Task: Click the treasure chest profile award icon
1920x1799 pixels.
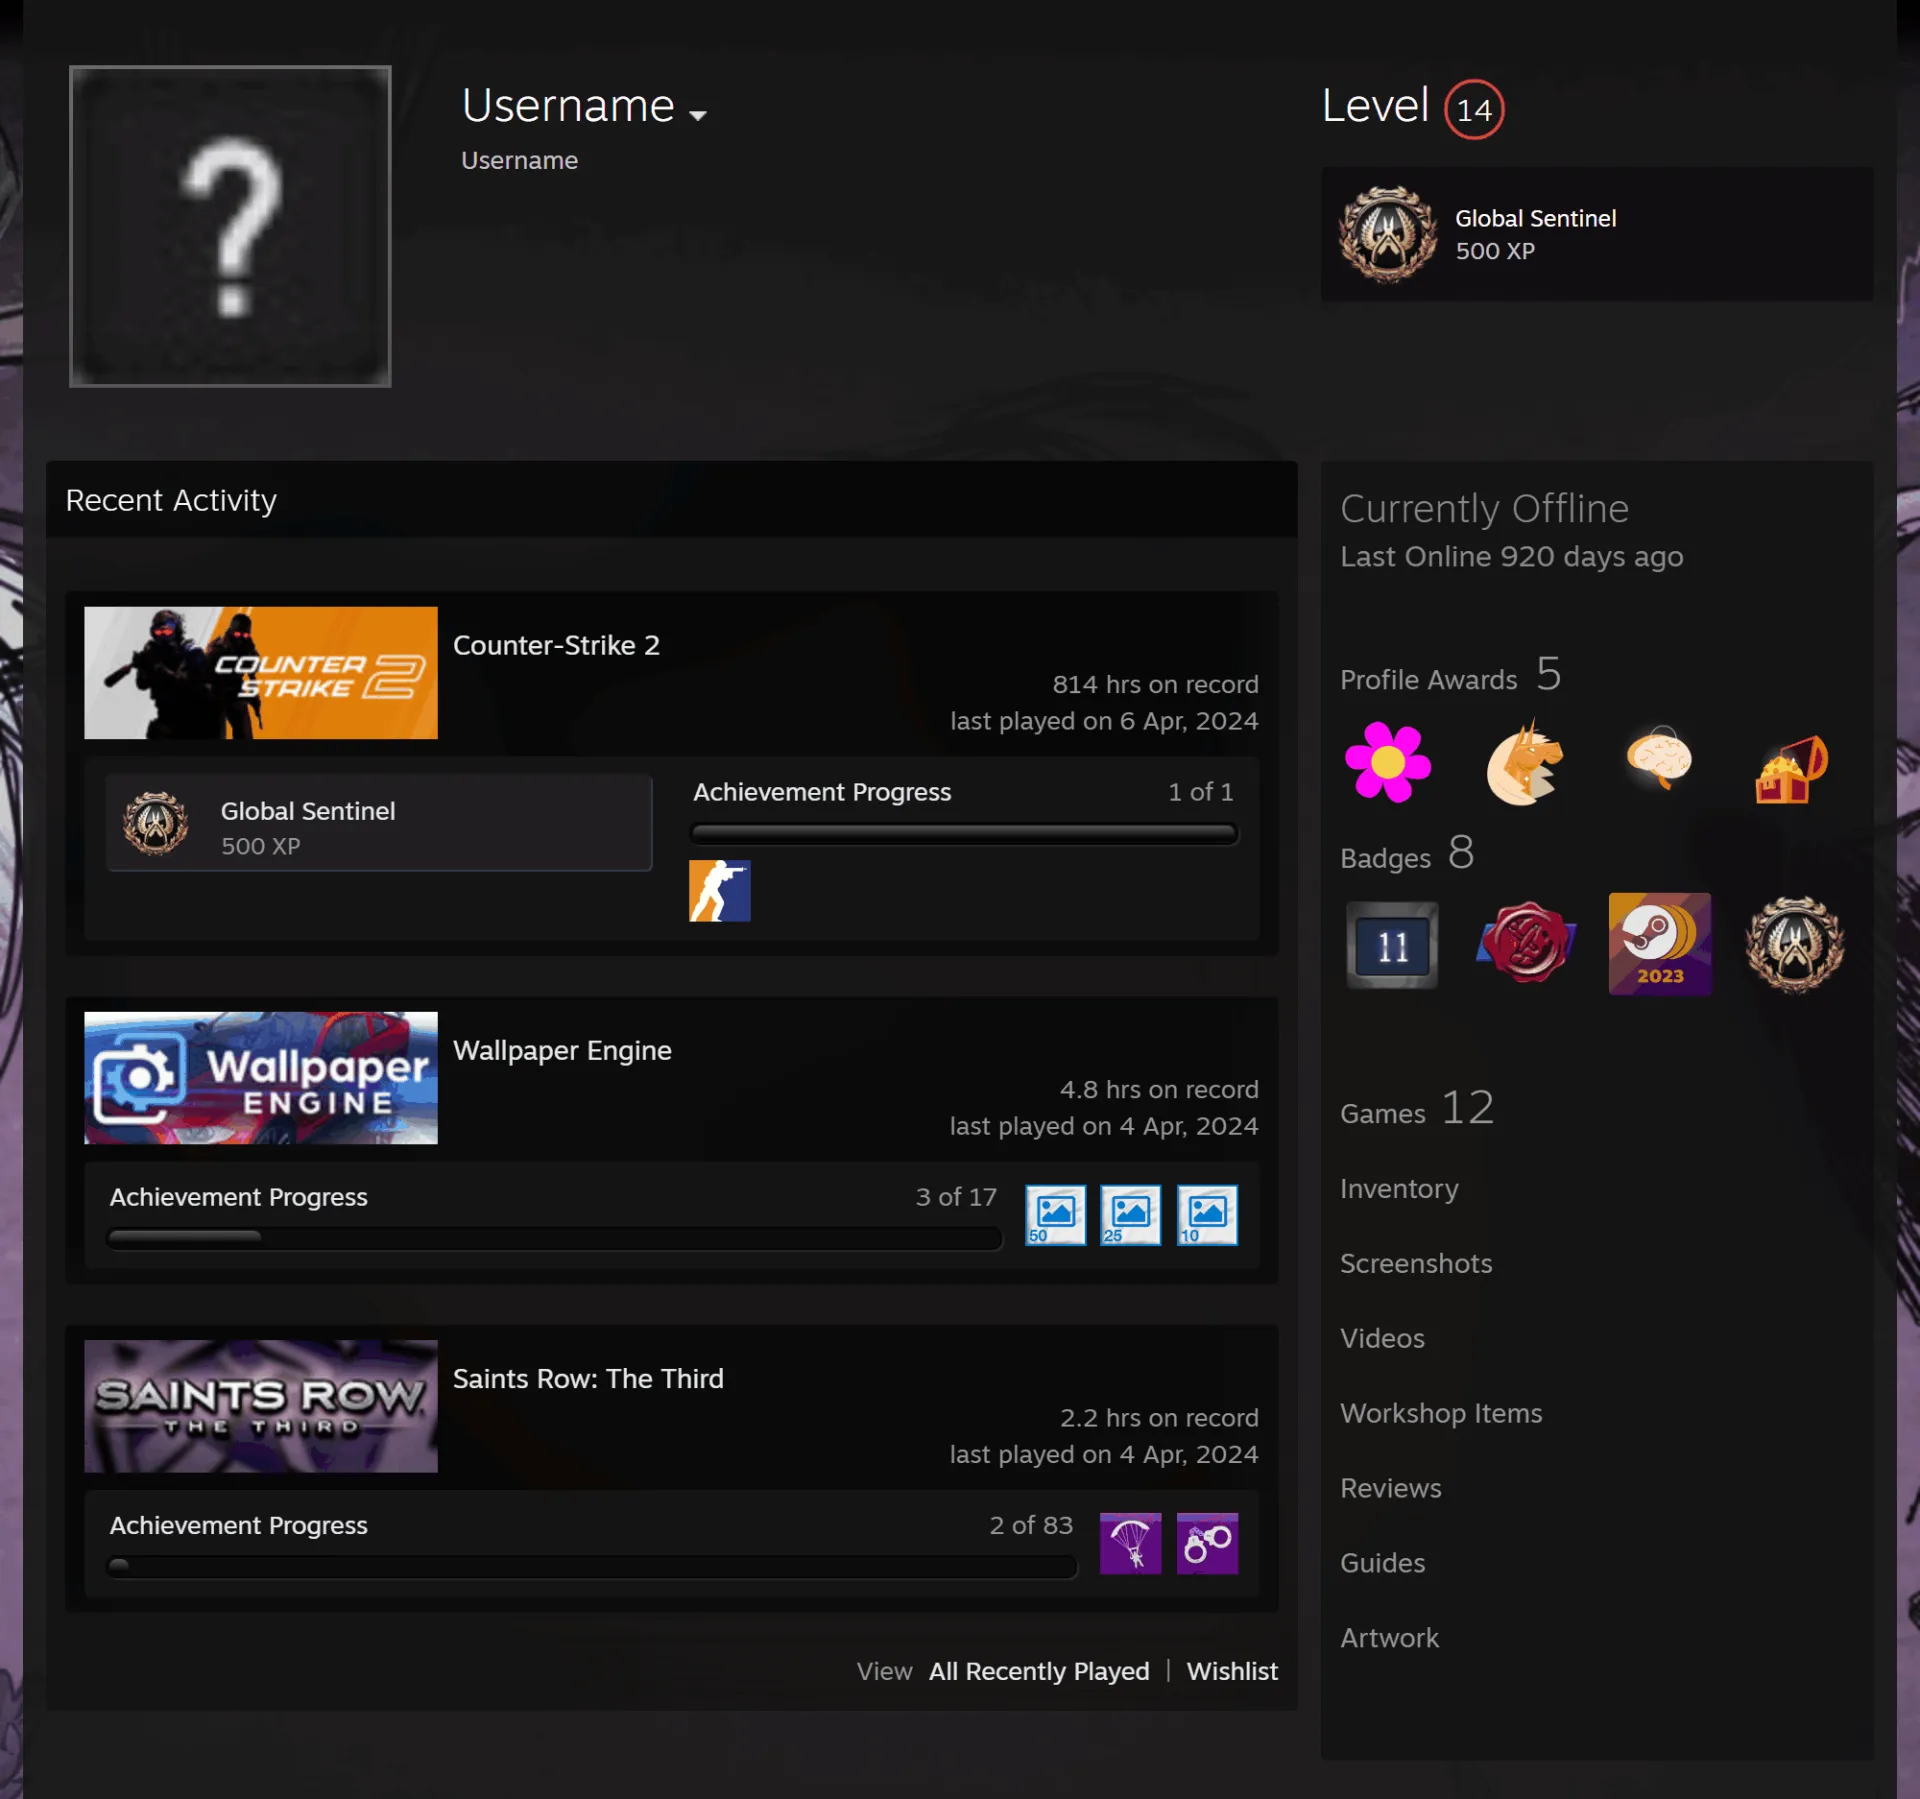Action: coord(1792,768)
